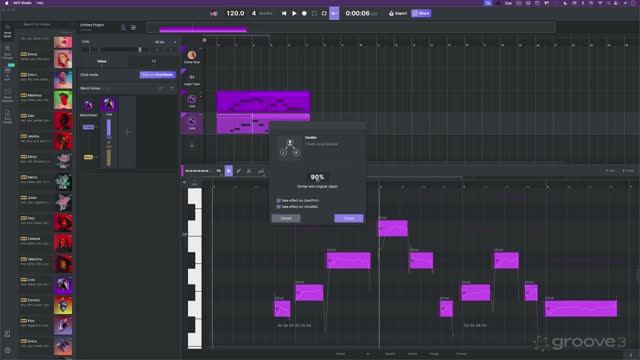640x360 pixels.
Task: Add a new track with plus icon
Action: click(192, 146)
